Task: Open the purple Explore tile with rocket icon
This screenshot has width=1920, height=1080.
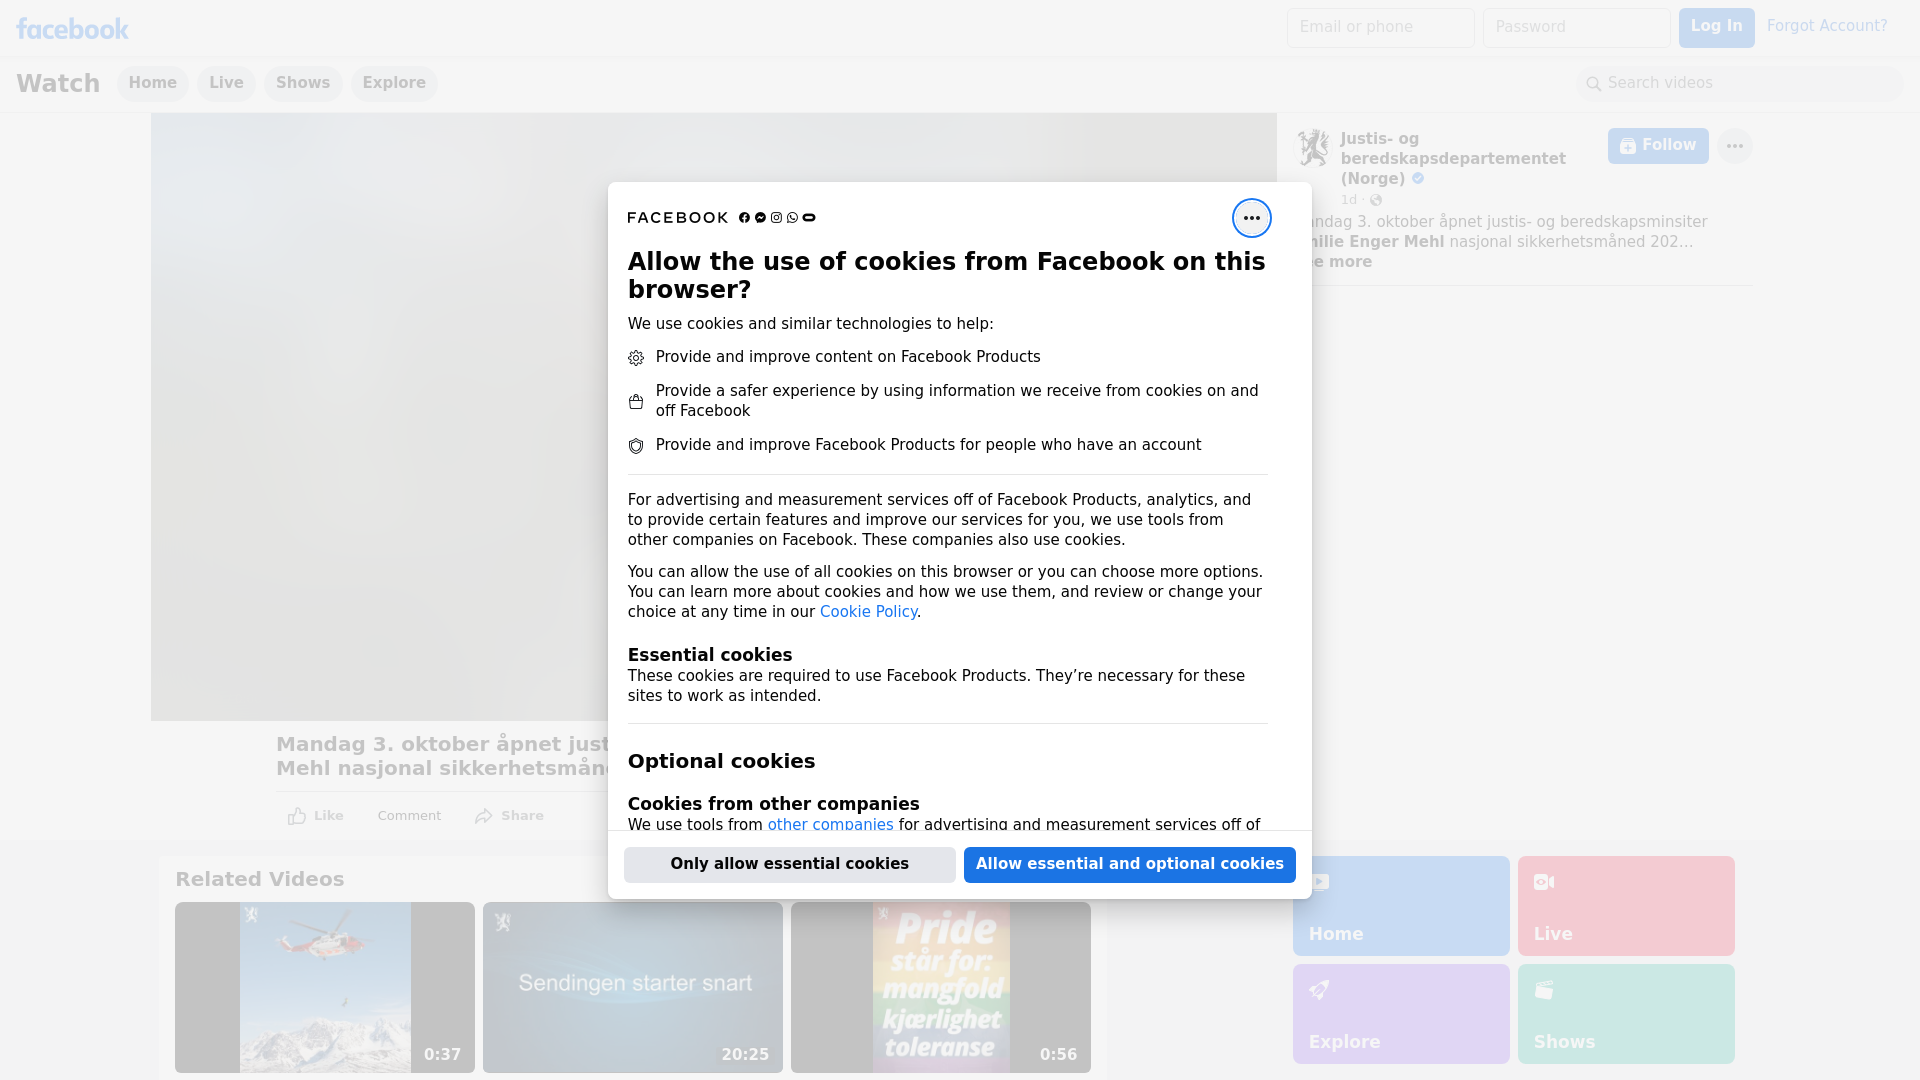Action: click(x=1400, y=1013)
